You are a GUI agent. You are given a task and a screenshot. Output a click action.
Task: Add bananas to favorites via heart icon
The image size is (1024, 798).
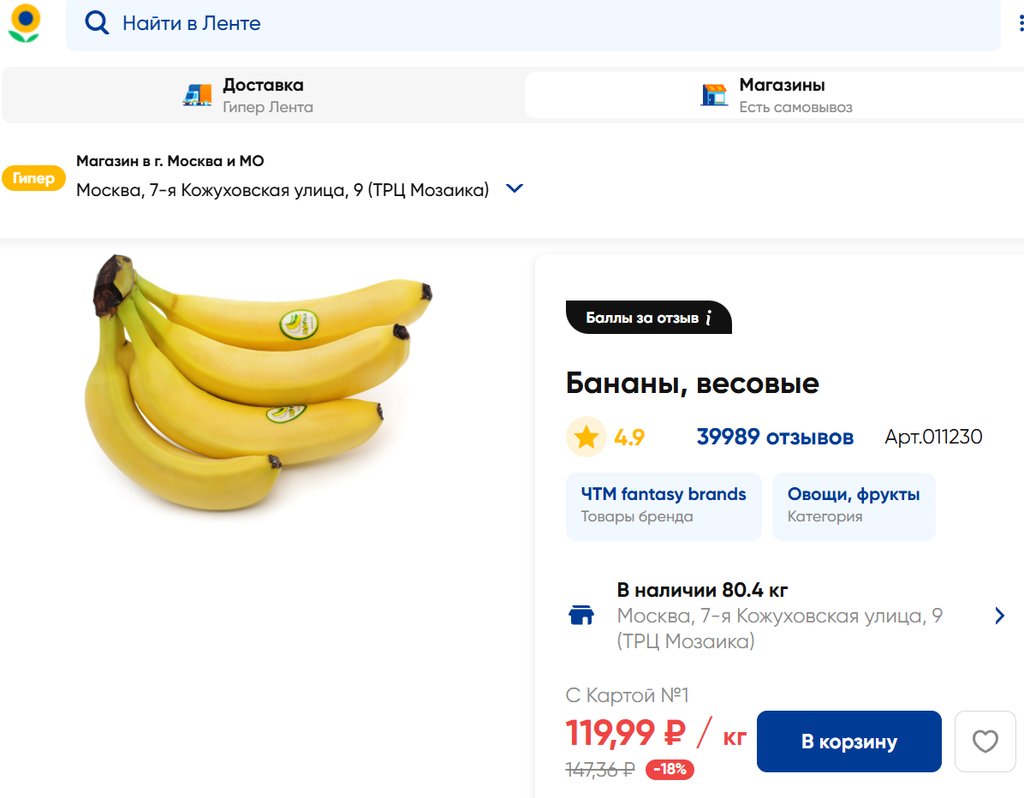tap(985, 741)
